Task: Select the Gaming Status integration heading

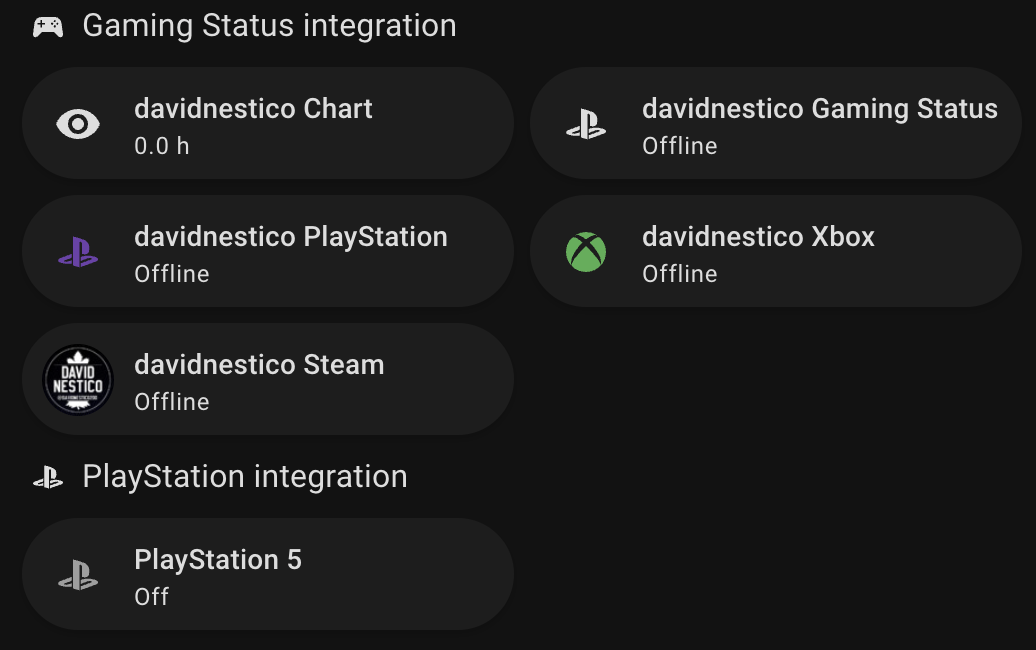Action: click(x=269, y=26)
